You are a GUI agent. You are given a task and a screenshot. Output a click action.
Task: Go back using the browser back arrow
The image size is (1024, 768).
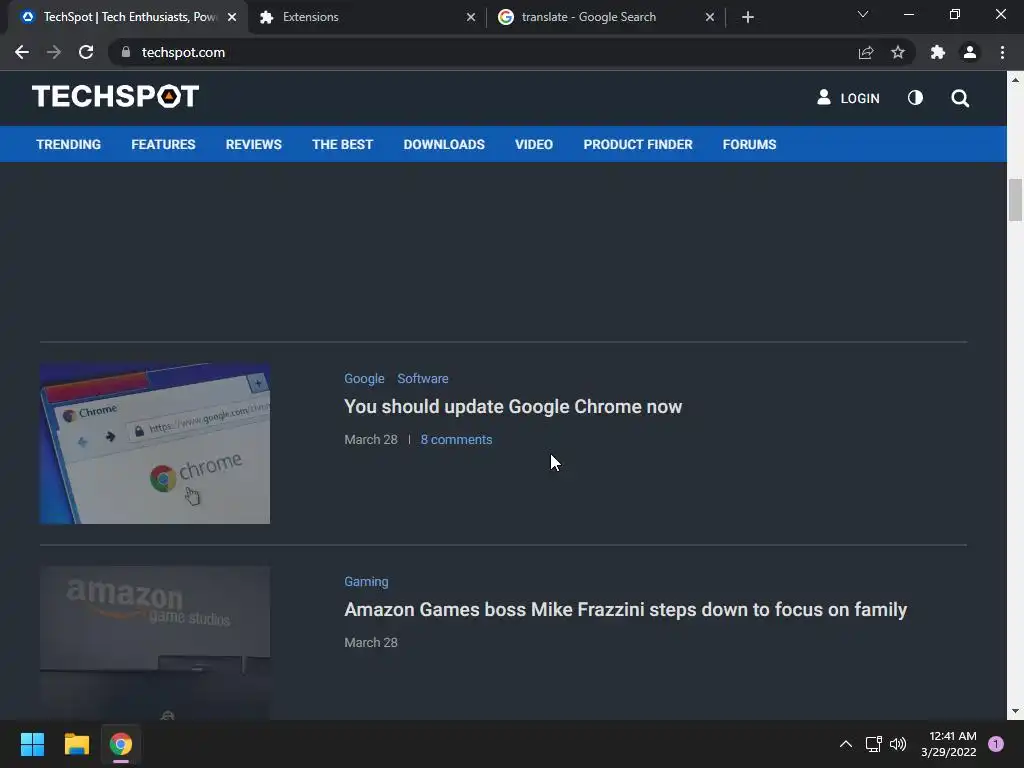point(22,52)
